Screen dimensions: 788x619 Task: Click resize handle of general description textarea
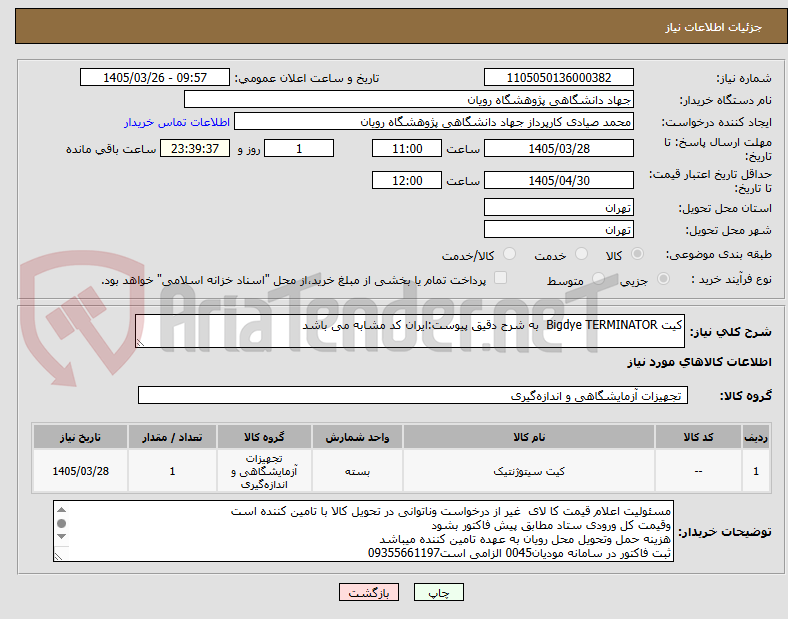(140, 343)
